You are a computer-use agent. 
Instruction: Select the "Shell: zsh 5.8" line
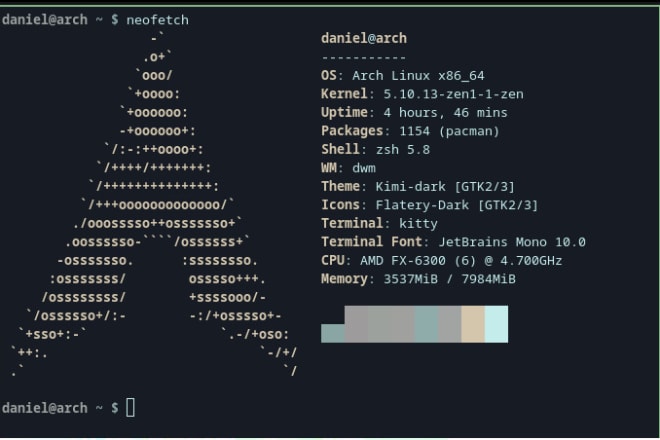[x=375, y=150]
